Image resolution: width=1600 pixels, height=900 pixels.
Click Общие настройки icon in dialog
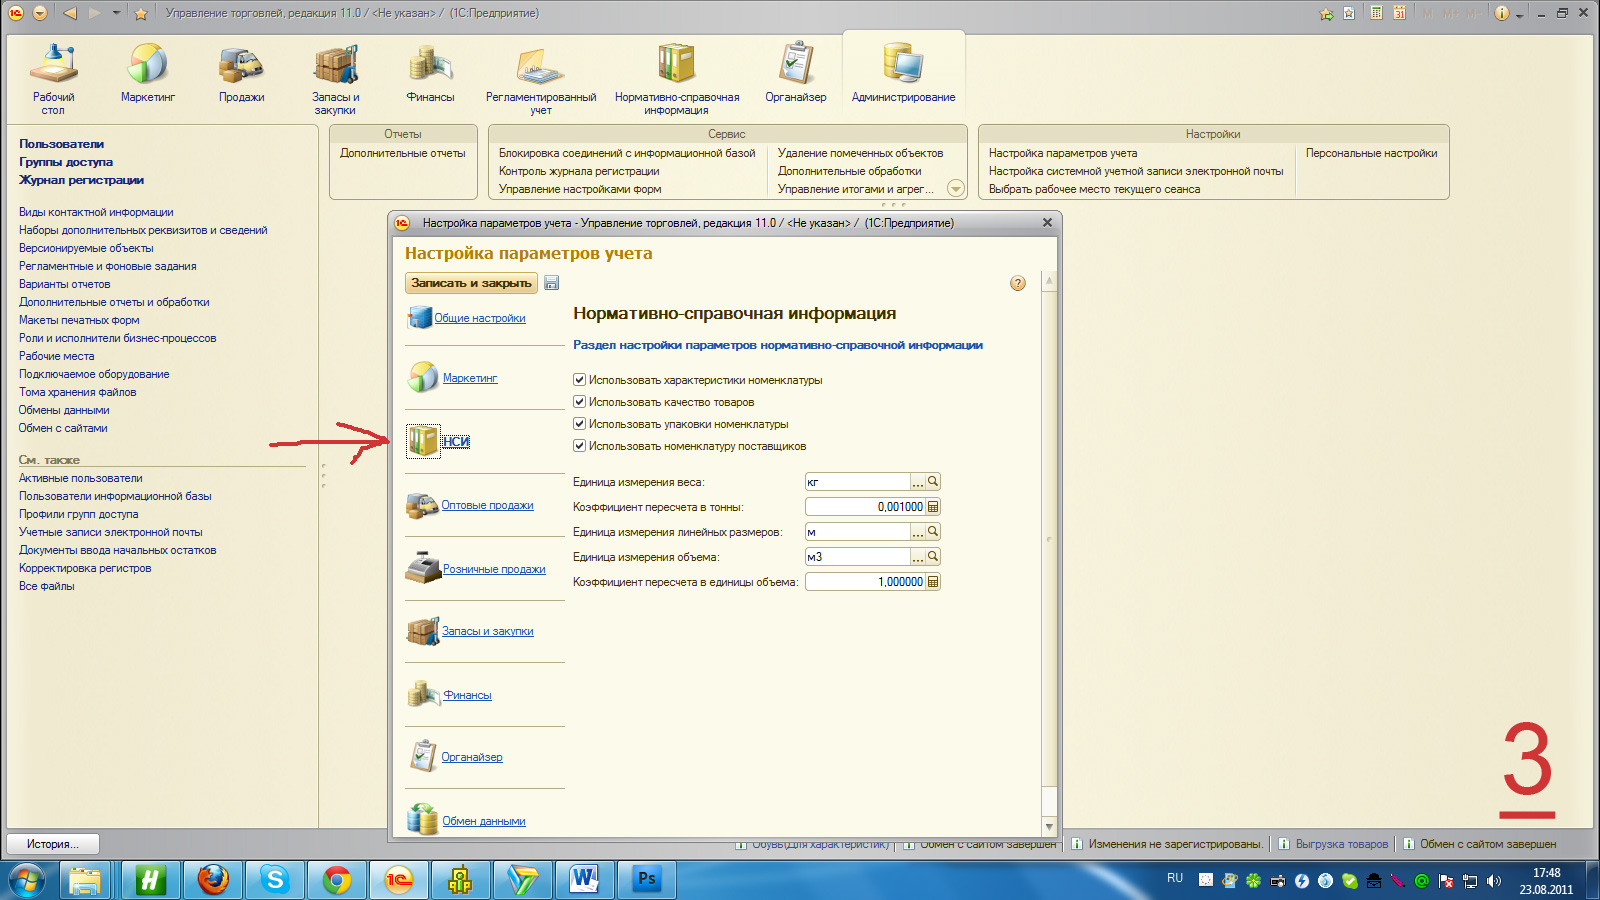(x=419, y=318)
